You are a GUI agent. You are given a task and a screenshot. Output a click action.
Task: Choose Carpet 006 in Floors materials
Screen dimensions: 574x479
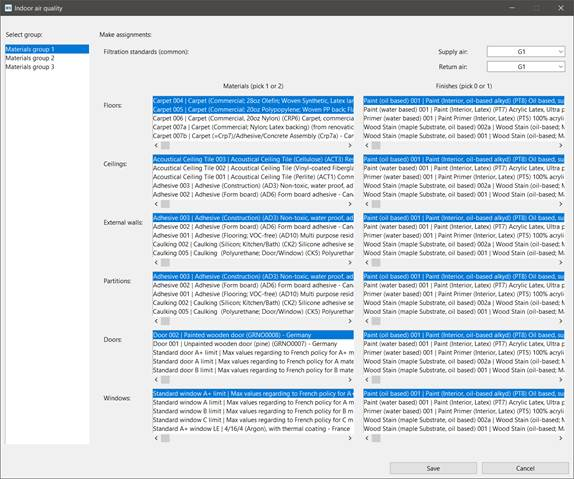tap(253, 118)
